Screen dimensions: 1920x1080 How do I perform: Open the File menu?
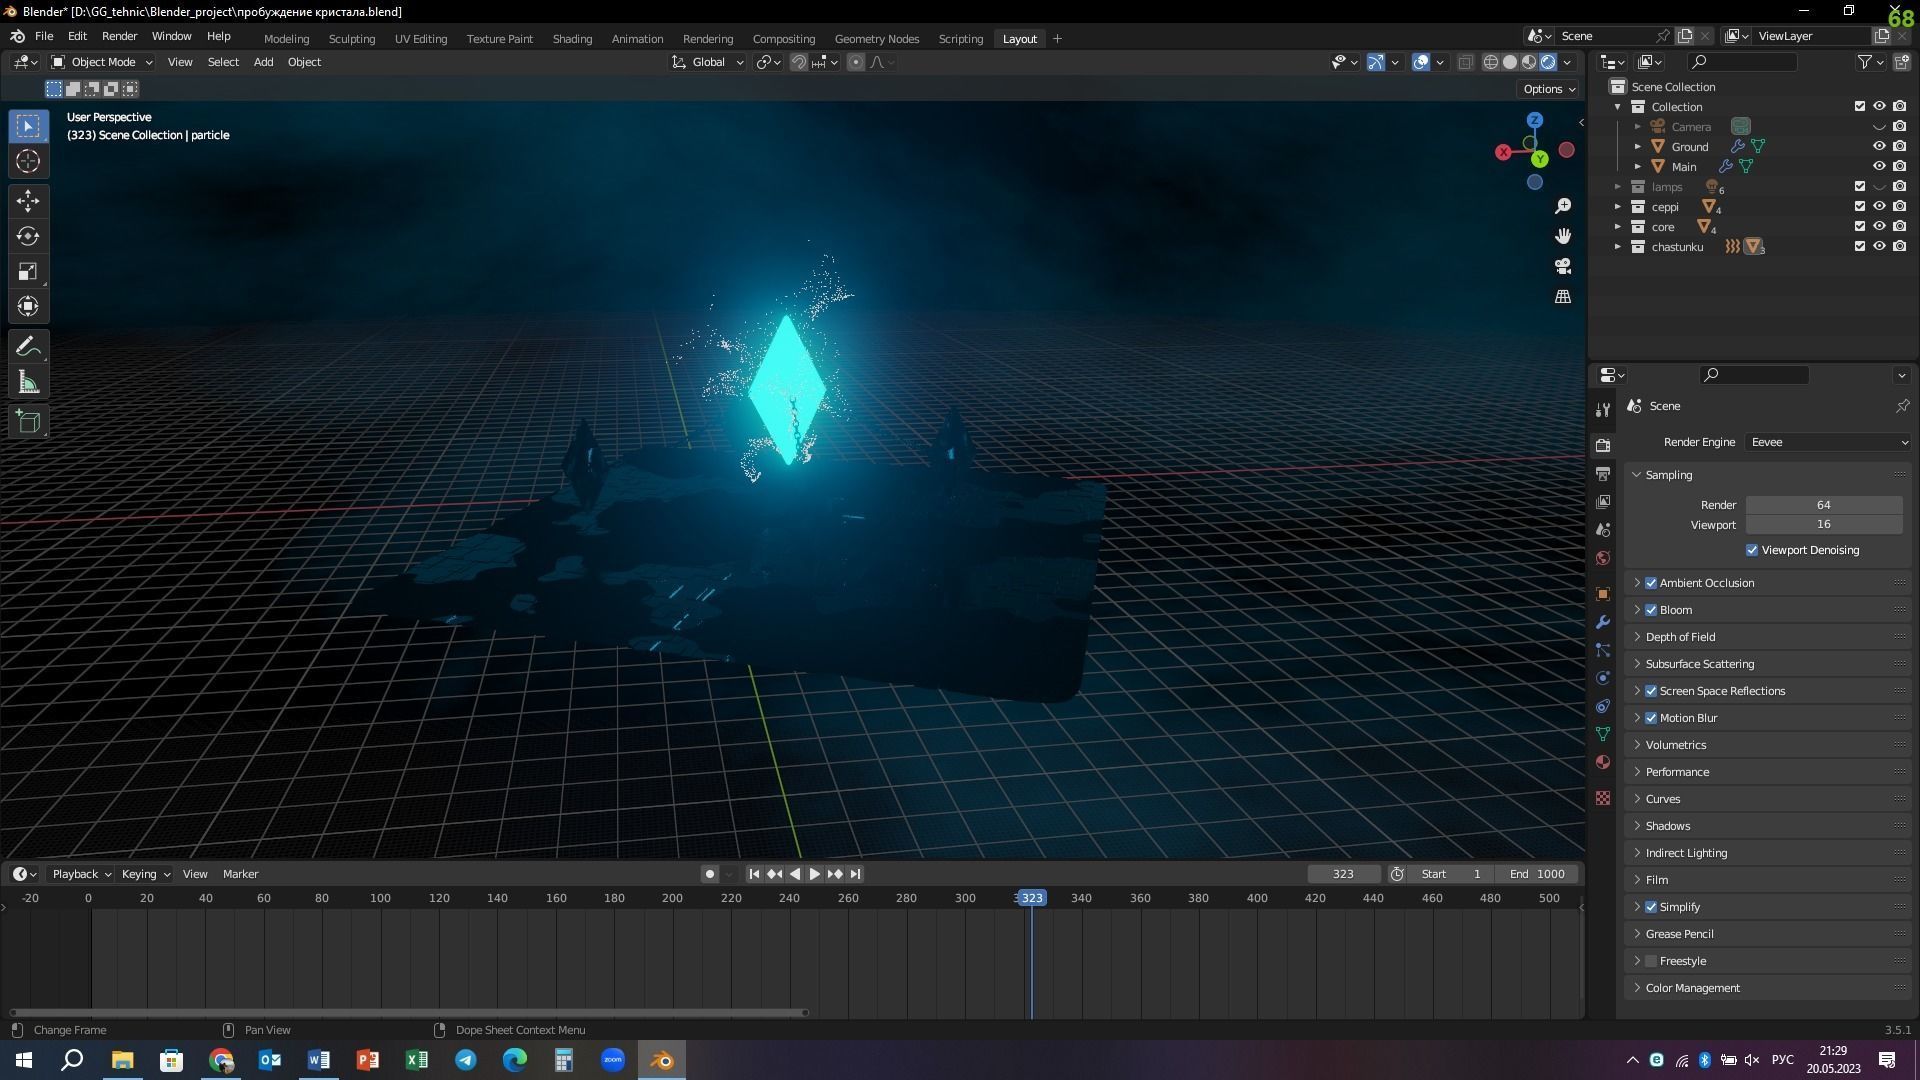(x=44, y=36)
